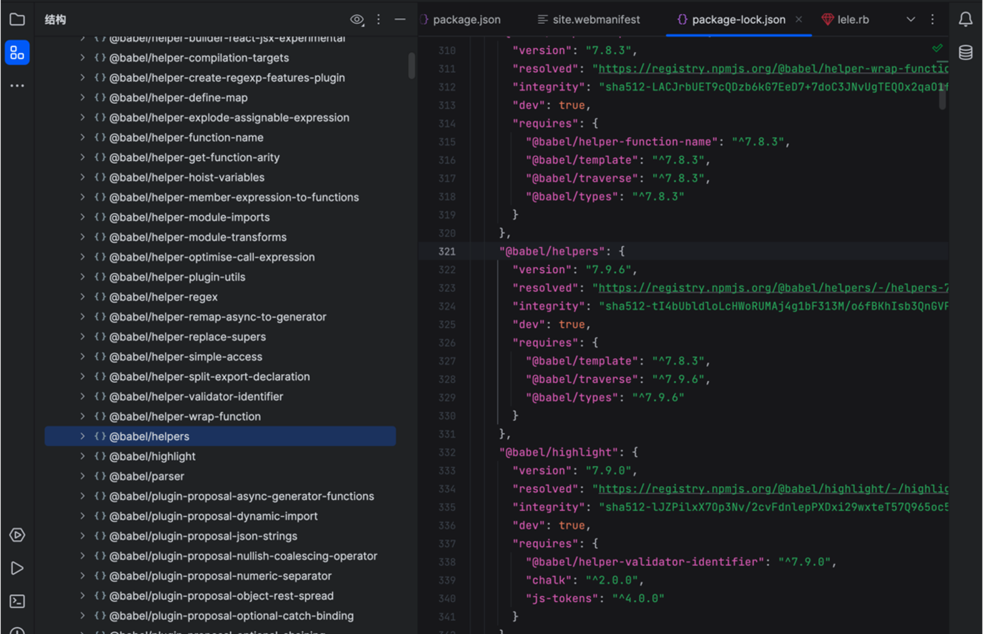Hide the Structure panel with minimize icon
The height and width of the screenshot is (634, 983).
tap(400, 19)
